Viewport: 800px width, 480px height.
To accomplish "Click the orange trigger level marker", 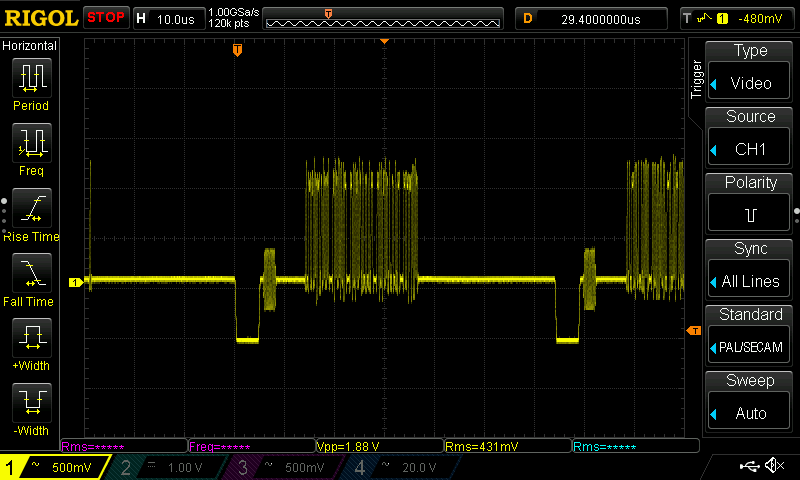I will [x=692, y=331].
